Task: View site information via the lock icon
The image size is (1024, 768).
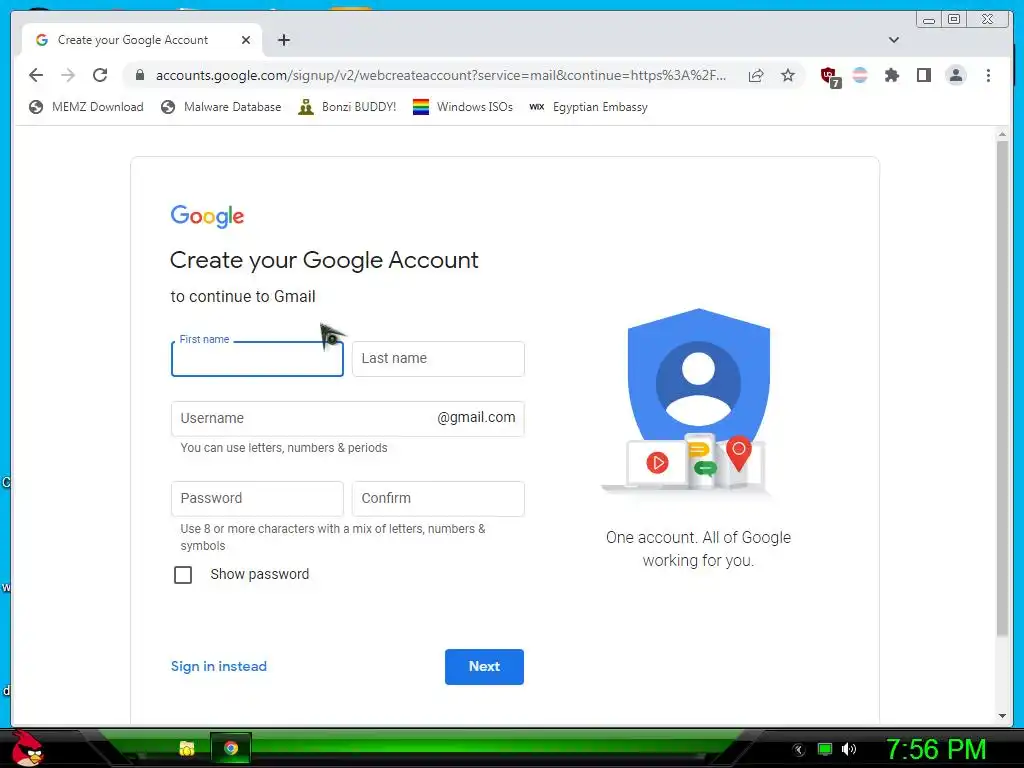Action: (139, 75)
